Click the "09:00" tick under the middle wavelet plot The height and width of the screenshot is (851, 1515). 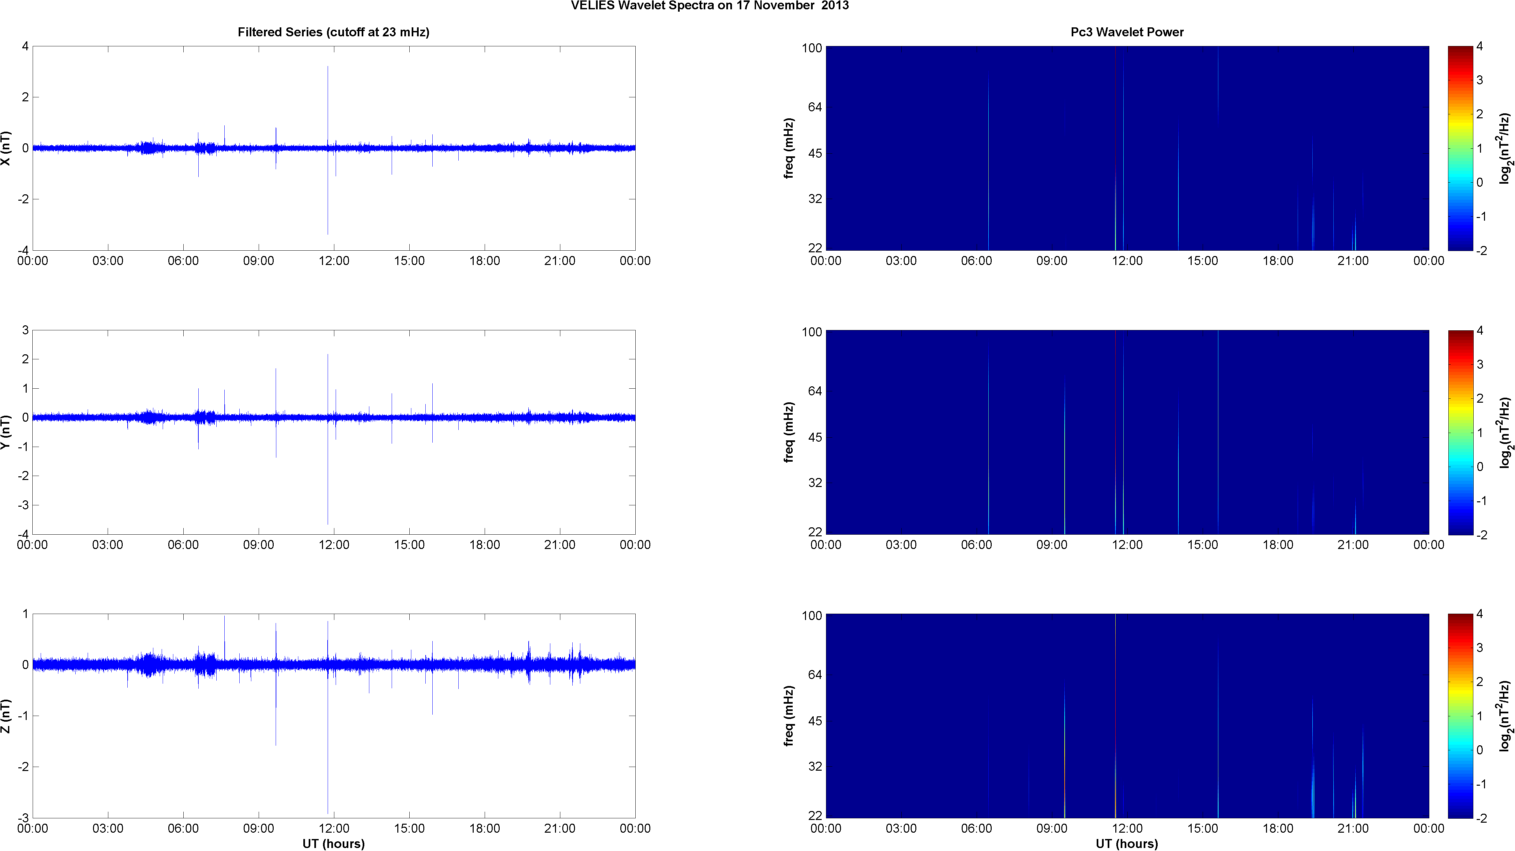pos(1052,545)
